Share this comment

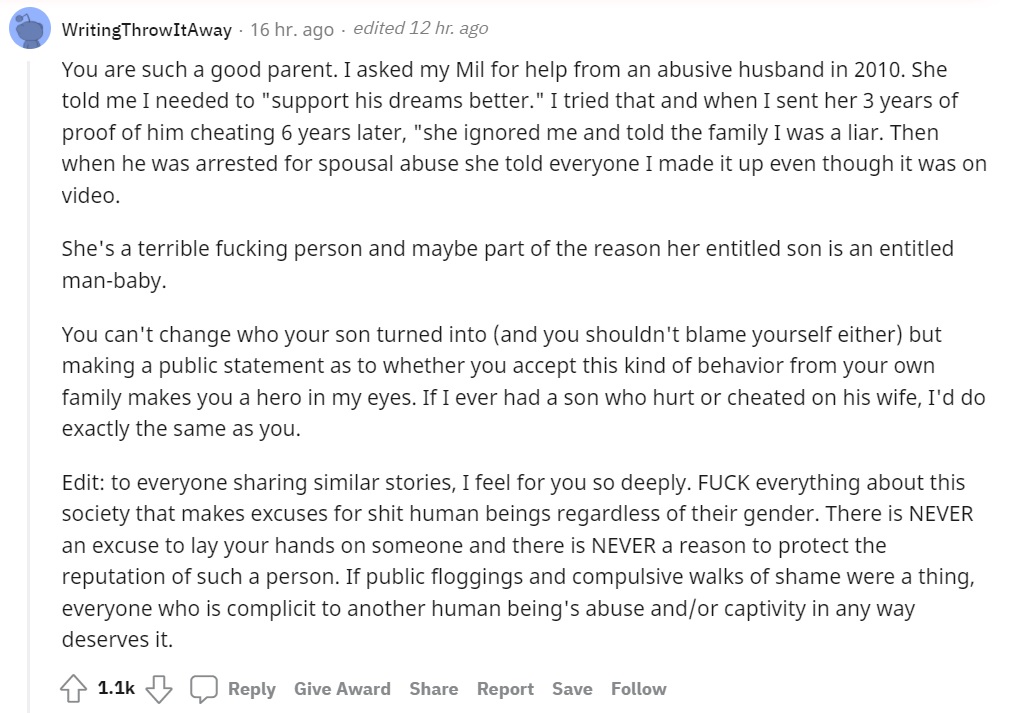pyautogui.click(x=433, y=689)
